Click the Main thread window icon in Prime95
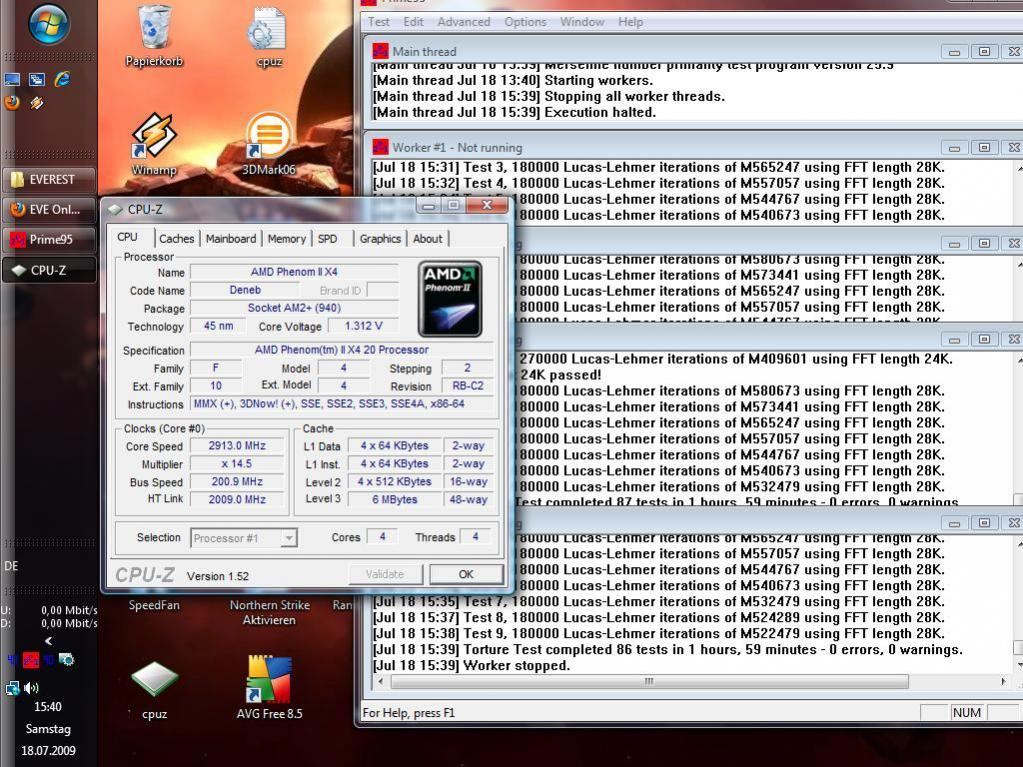 click(x=380, y=51)
